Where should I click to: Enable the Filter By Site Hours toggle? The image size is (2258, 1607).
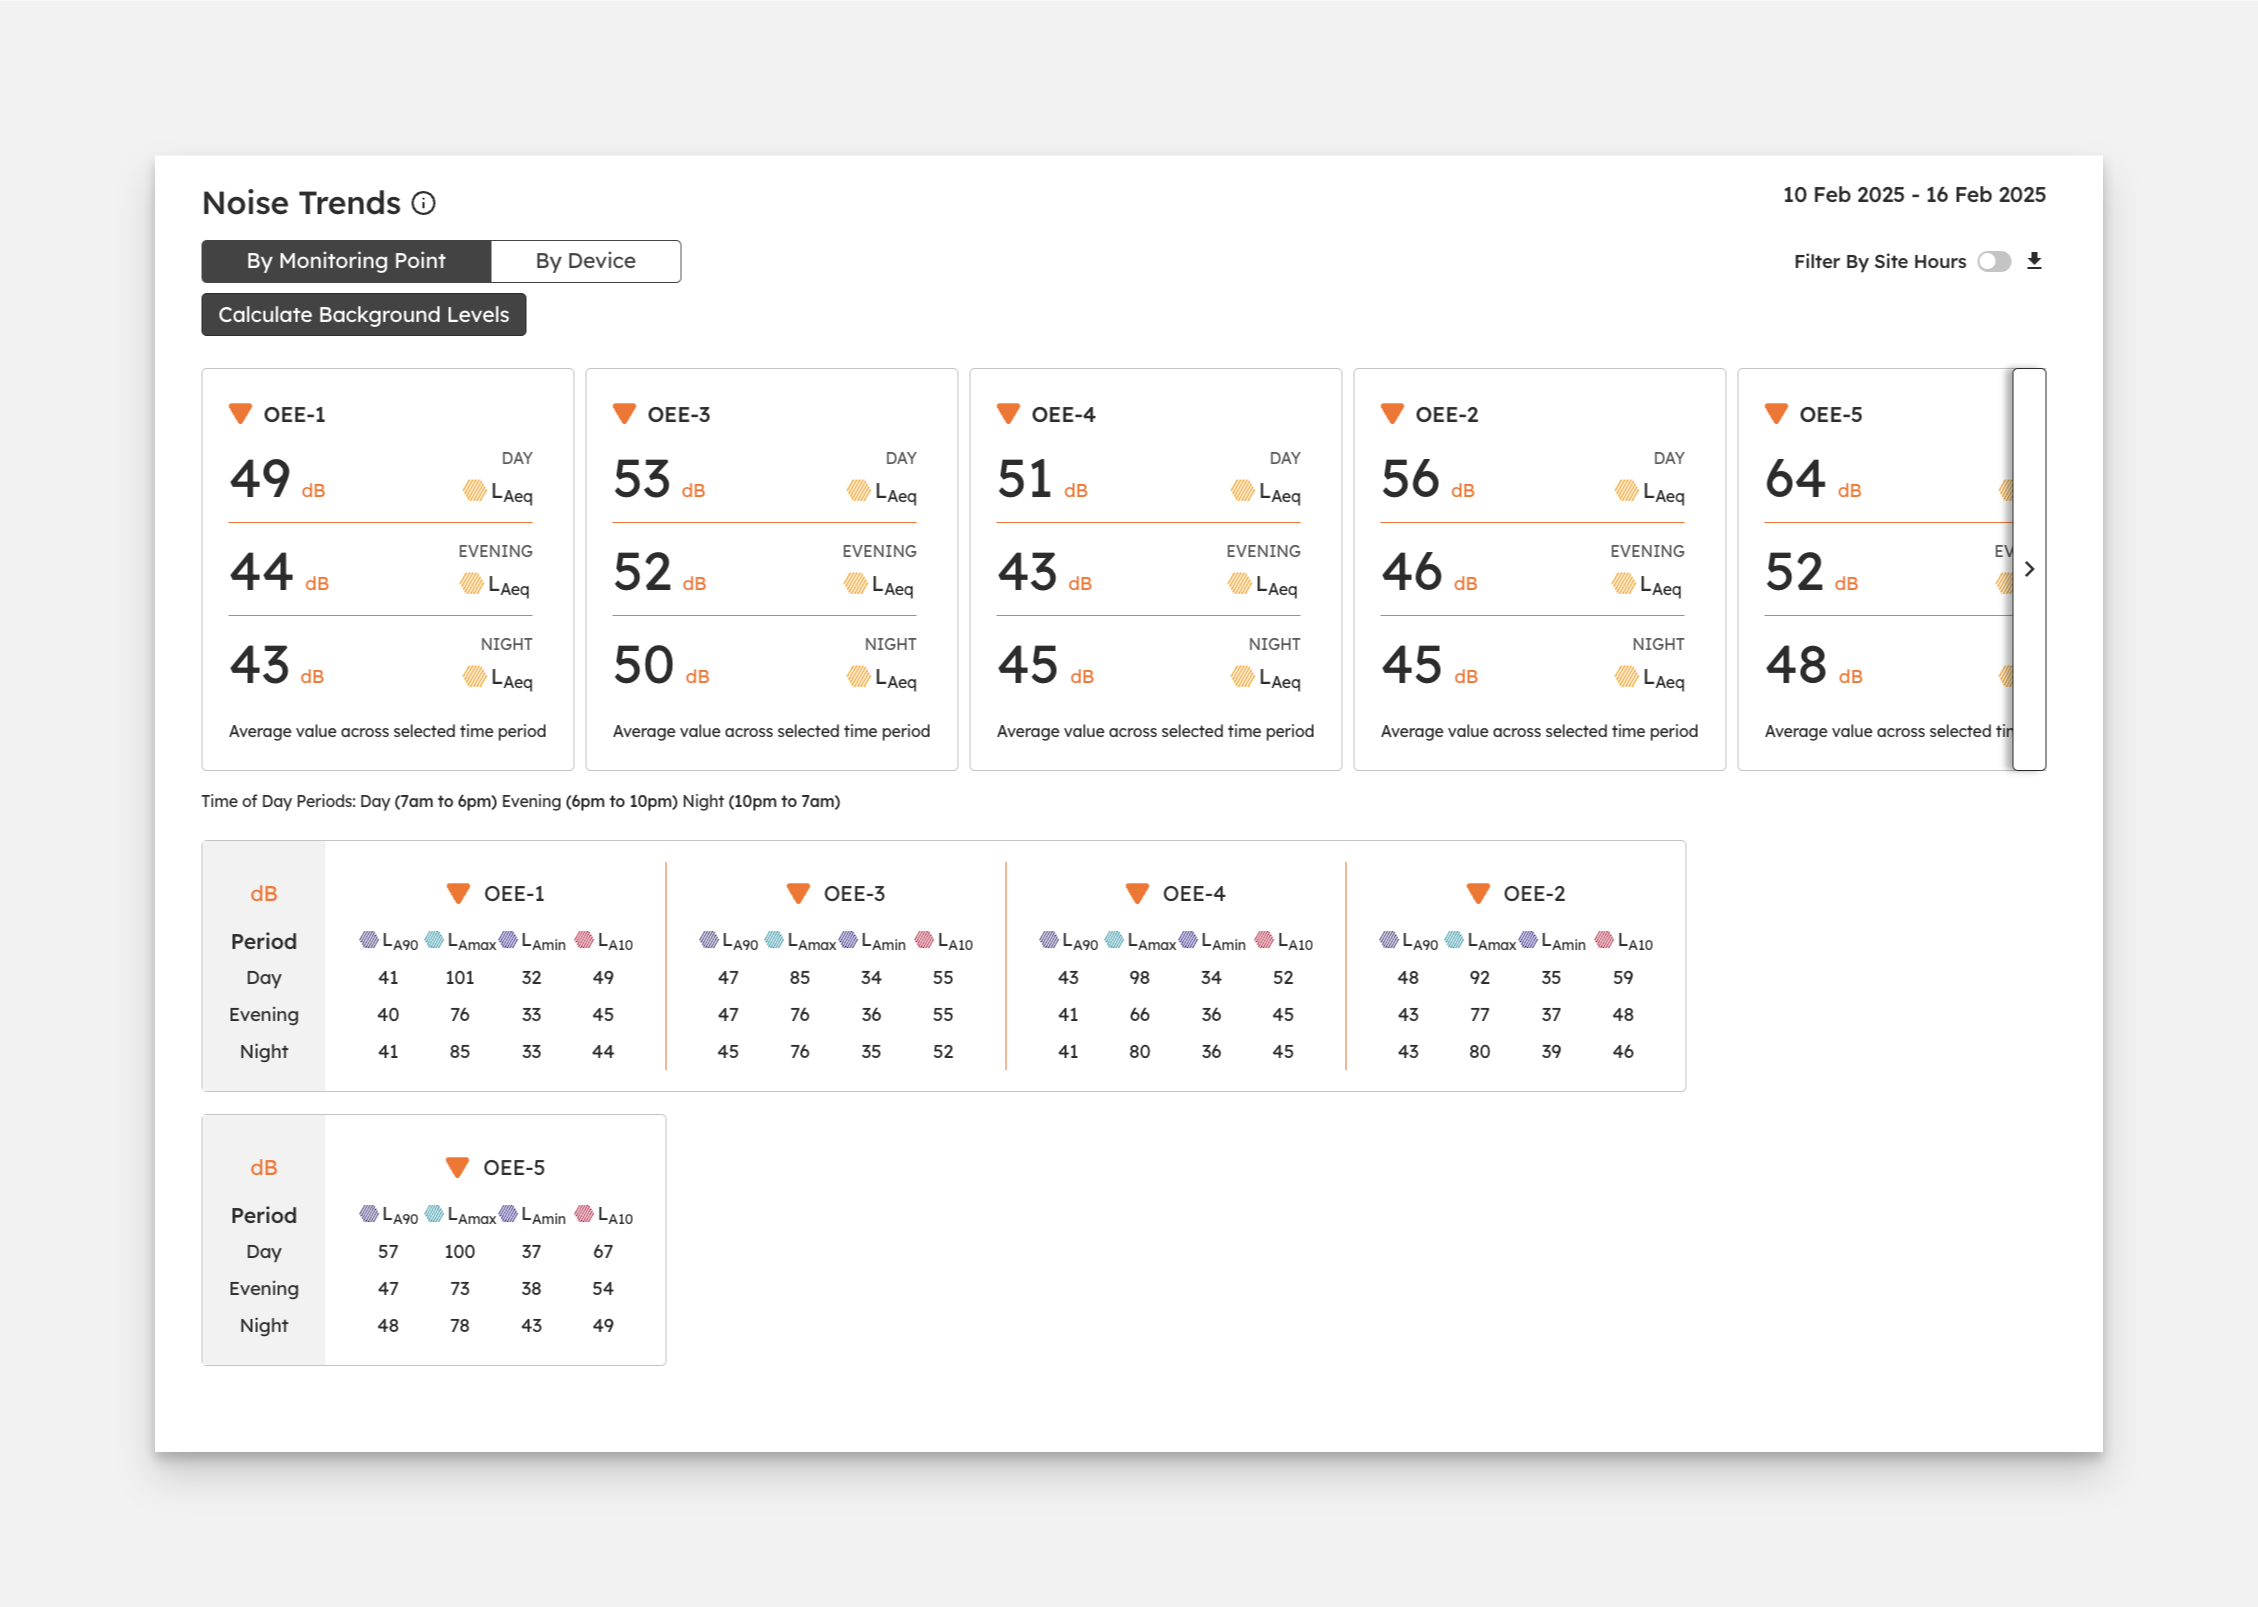click(x=1993, y=261)
